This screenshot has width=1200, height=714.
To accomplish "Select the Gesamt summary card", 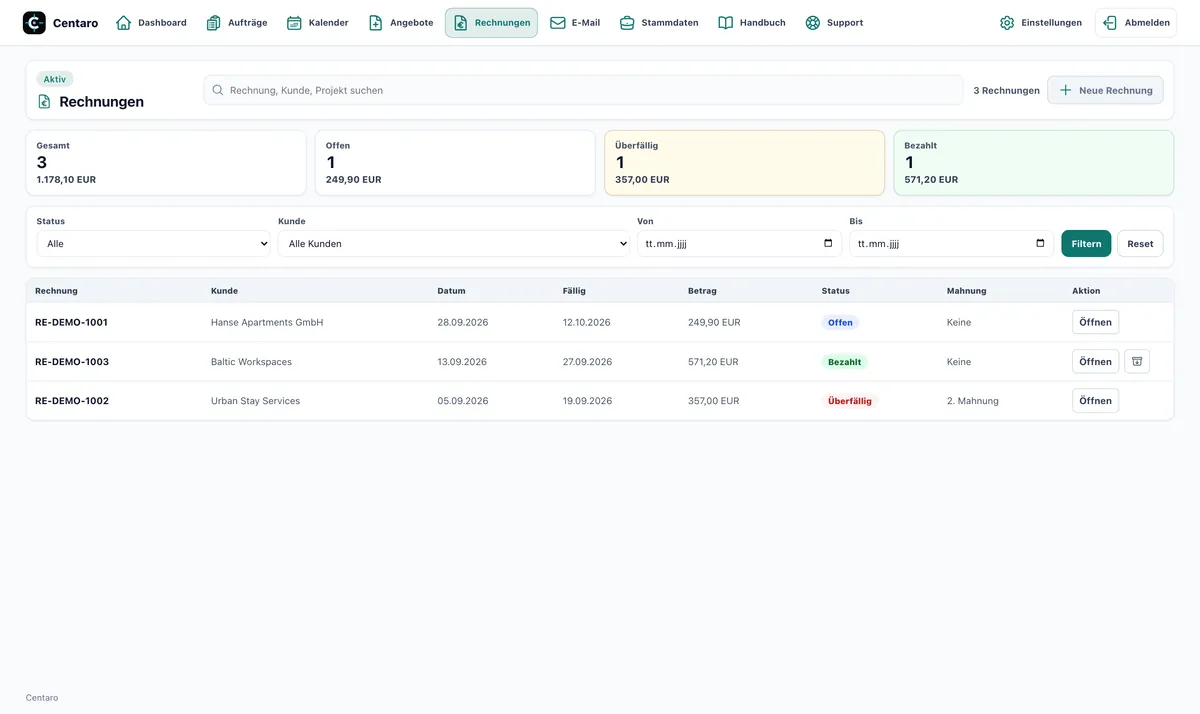I will (166, 163).
